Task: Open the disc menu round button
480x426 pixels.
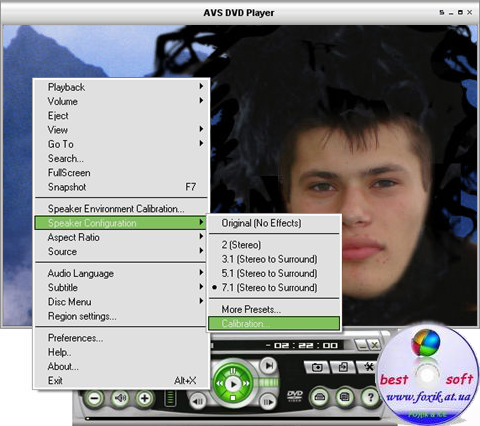Action: pyautogui.click(x=345, y=397)
